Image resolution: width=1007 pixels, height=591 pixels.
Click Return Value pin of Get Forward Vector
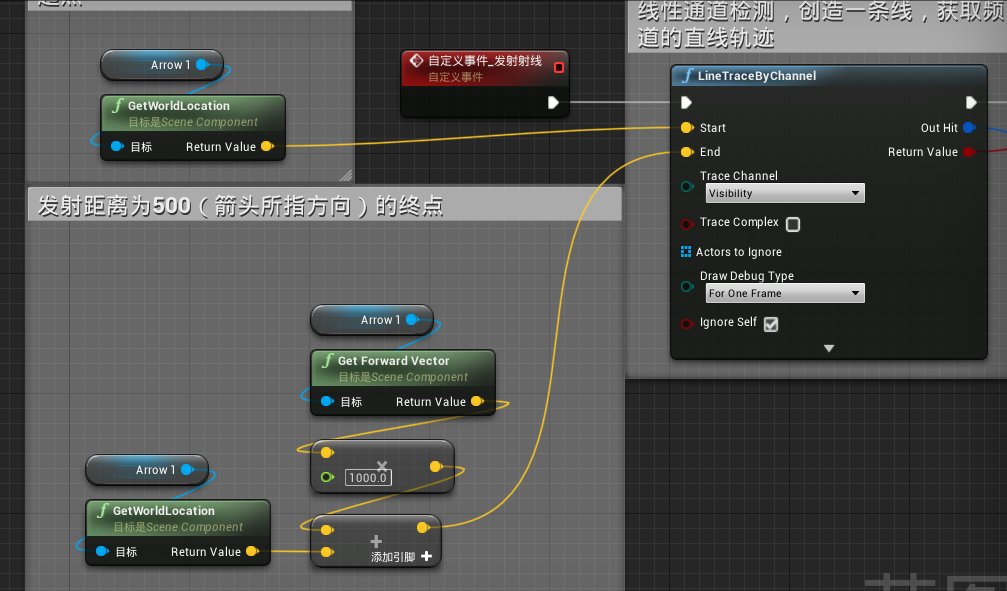(477, 402)
